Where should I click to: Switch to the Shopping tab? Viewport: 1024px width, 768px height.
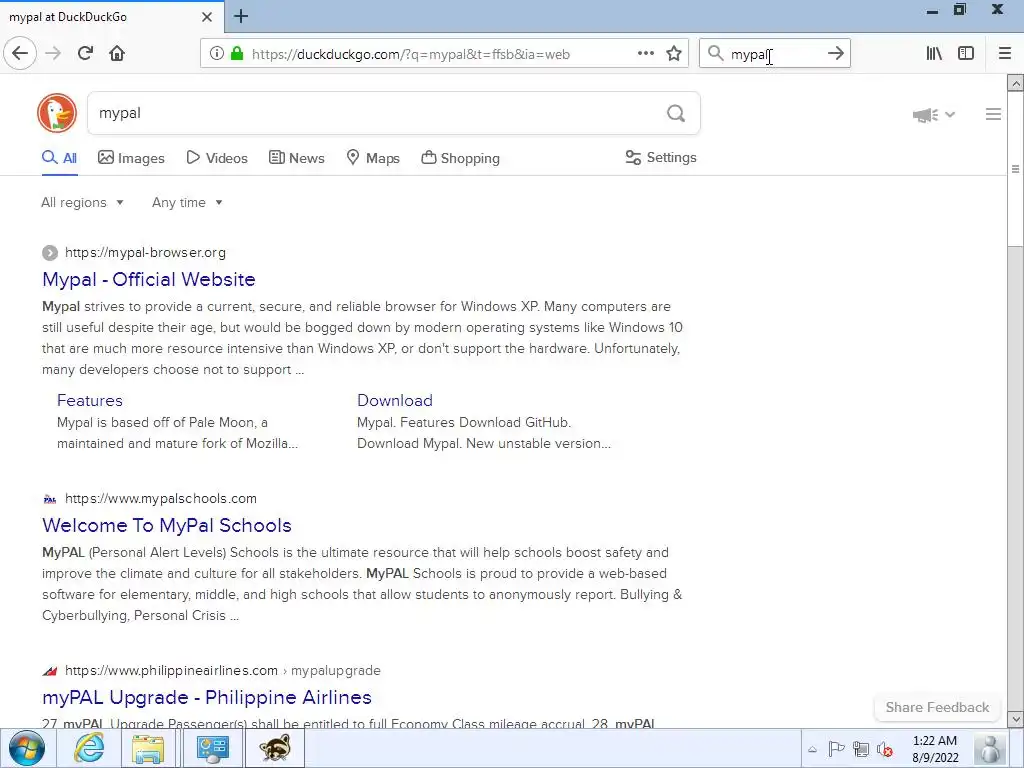click(x=460, y=158)
